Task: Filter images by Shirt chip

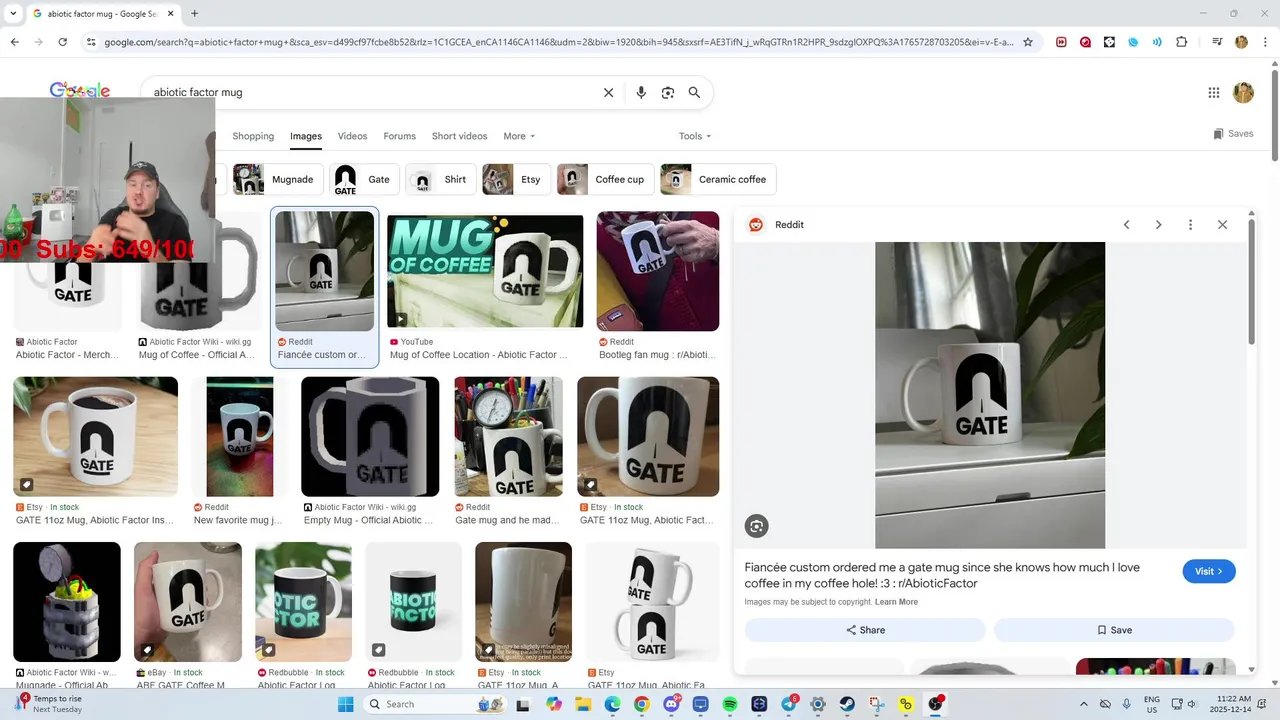Action: pos(441,179)
